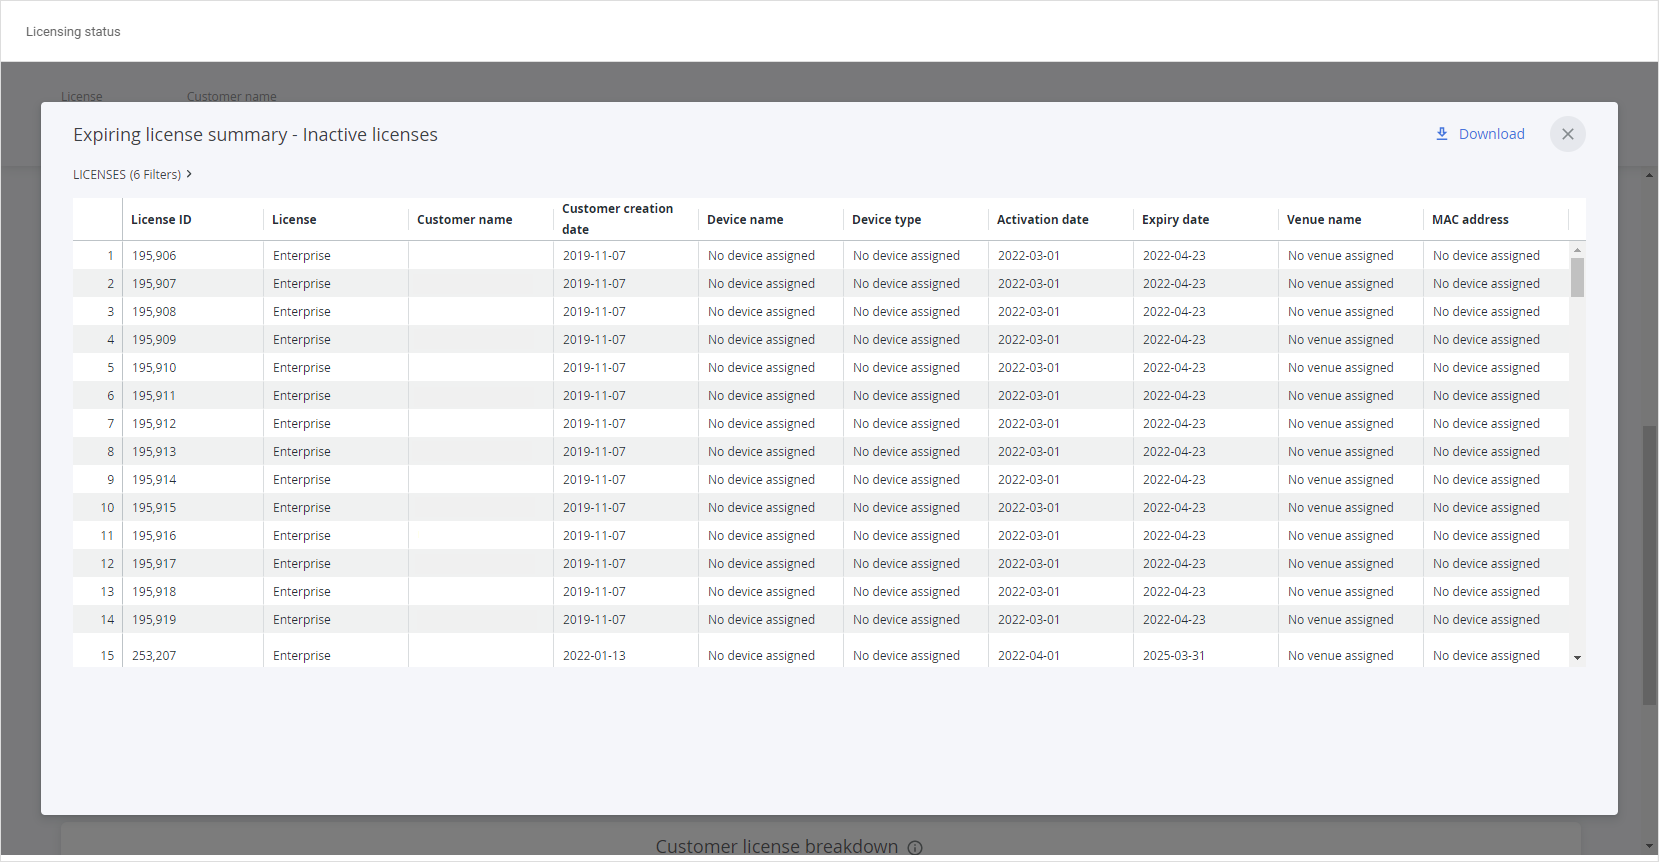Viewport: 1659px width, 862px height.
Task: Select license ID 195,907 cell
Action: (193, 284)
